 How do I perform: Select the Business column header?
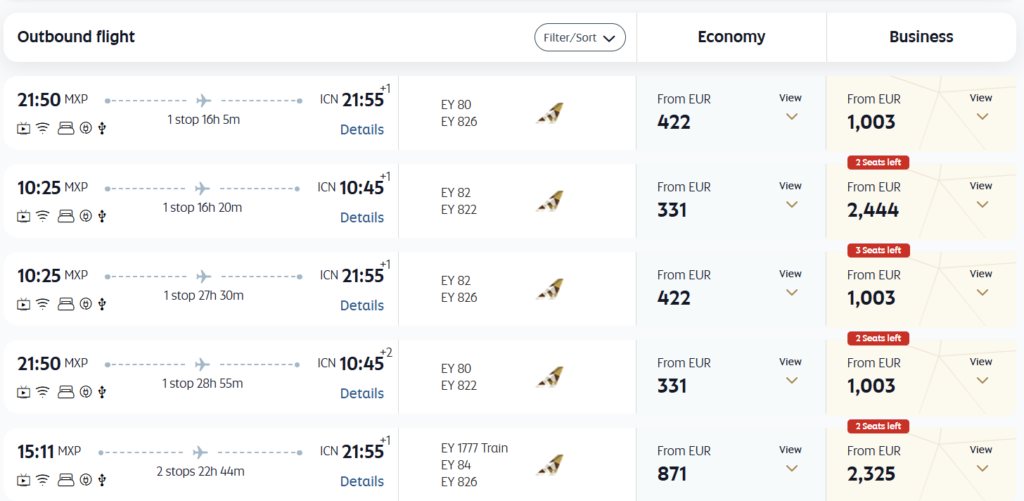click(x=921, y=37)
